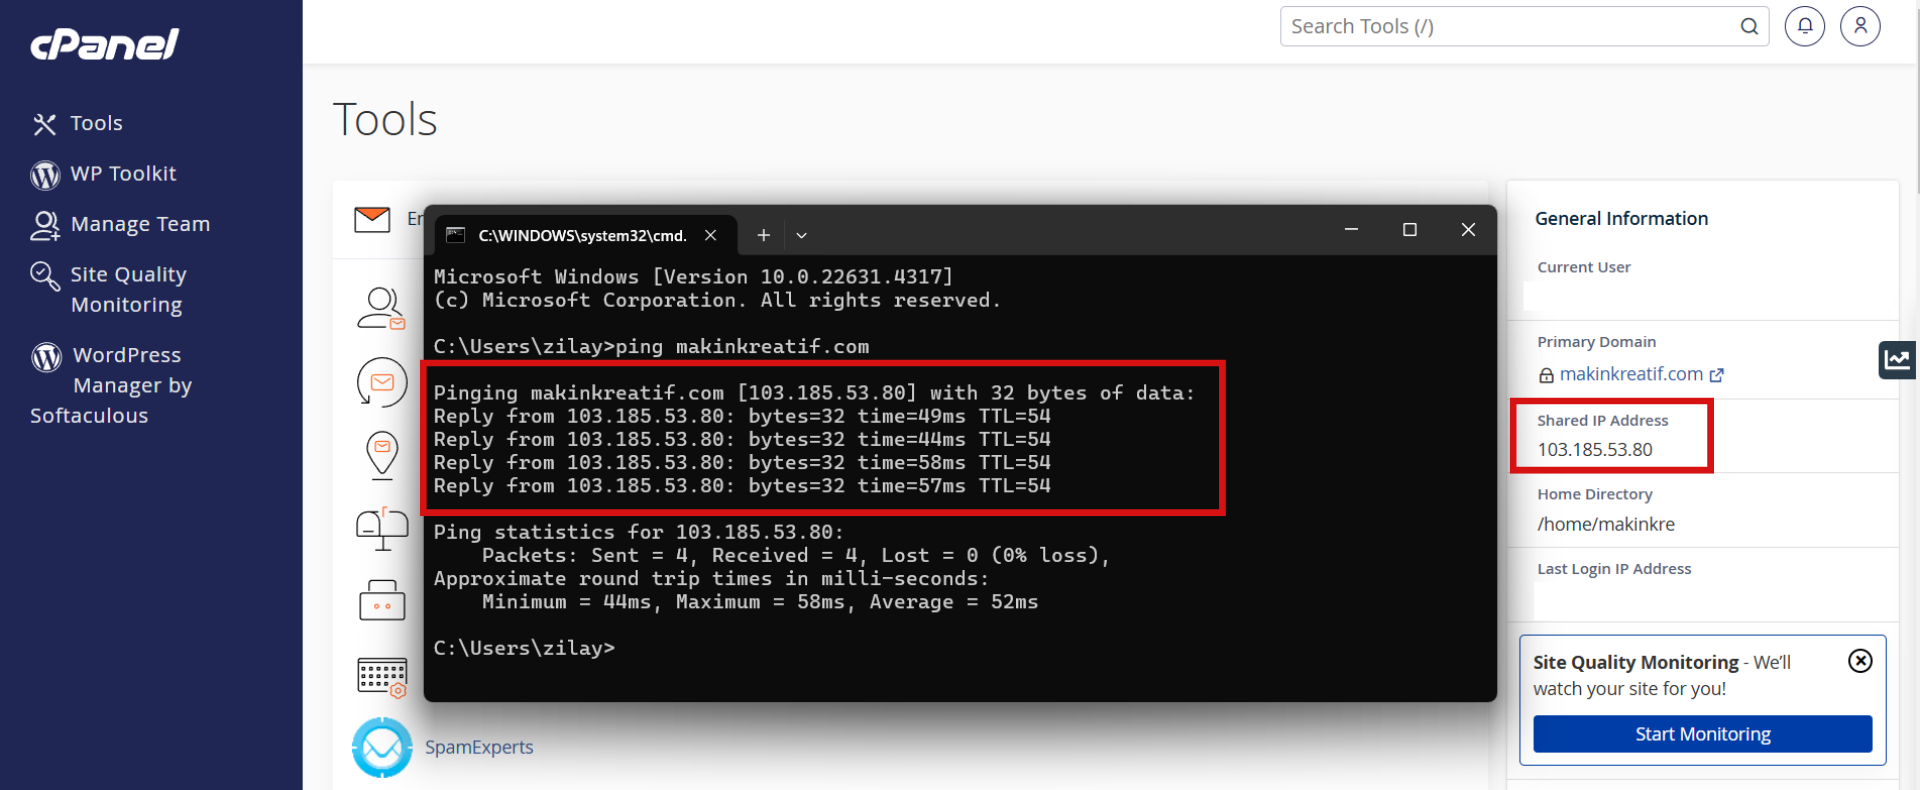Viewport: 1920px width, 790px height.
Task: Click the Tools wrench icon in the sidebar
Action: pos(44,124)
